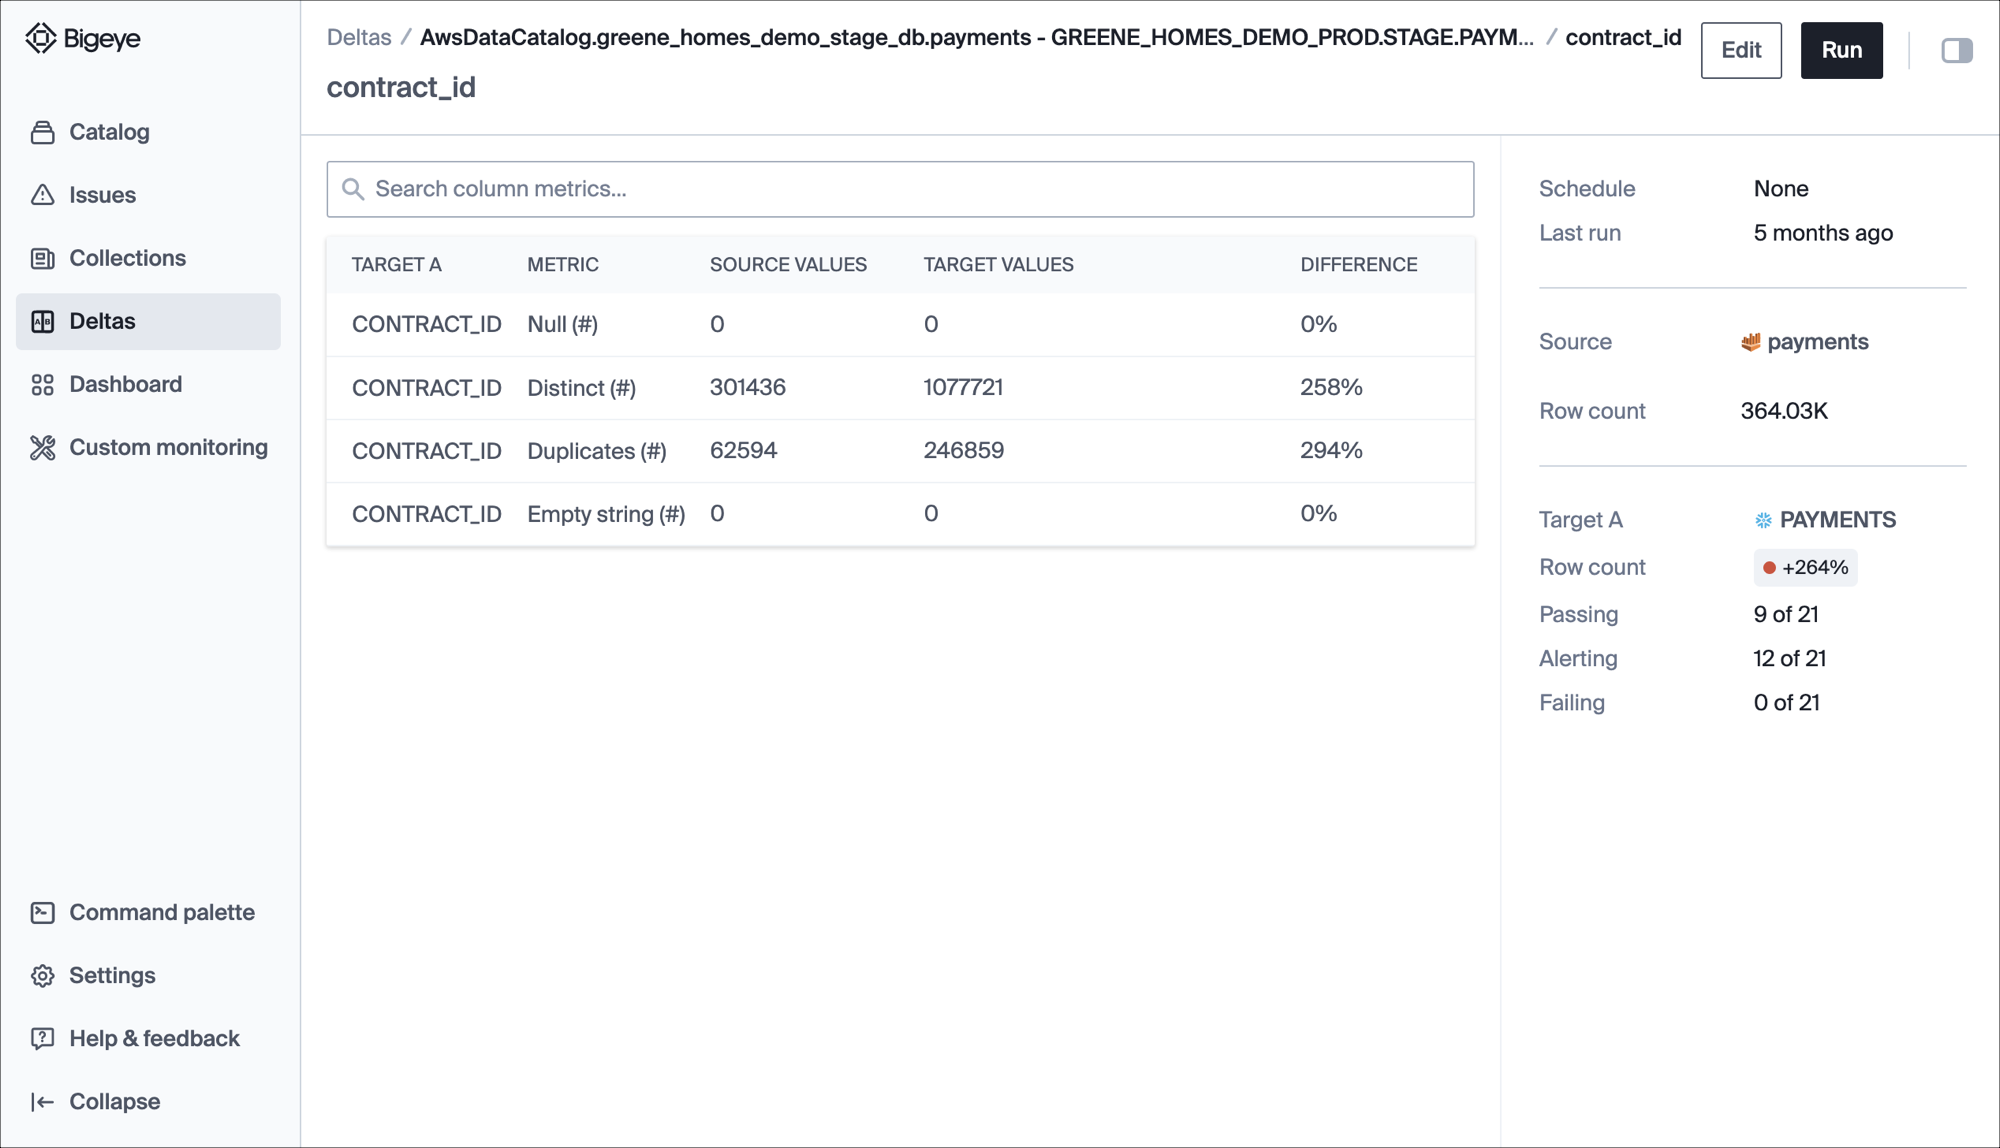This screenshot has width=2000, height=1148.
Task: Open Catalog from the sidebar icon
Action: 42,132
